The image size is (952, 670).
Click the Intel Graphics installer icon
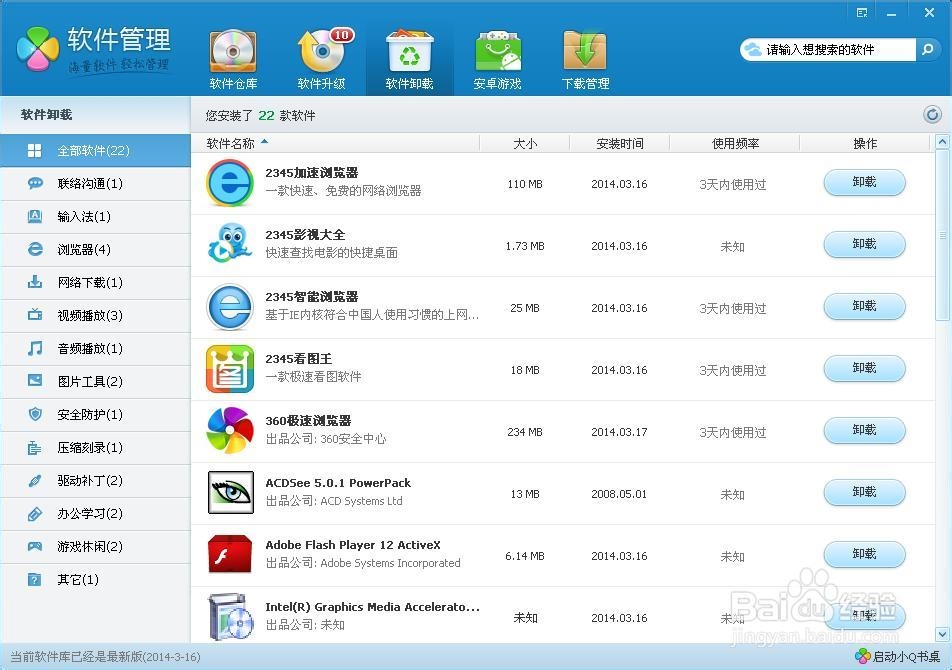(x=230, y=617)
